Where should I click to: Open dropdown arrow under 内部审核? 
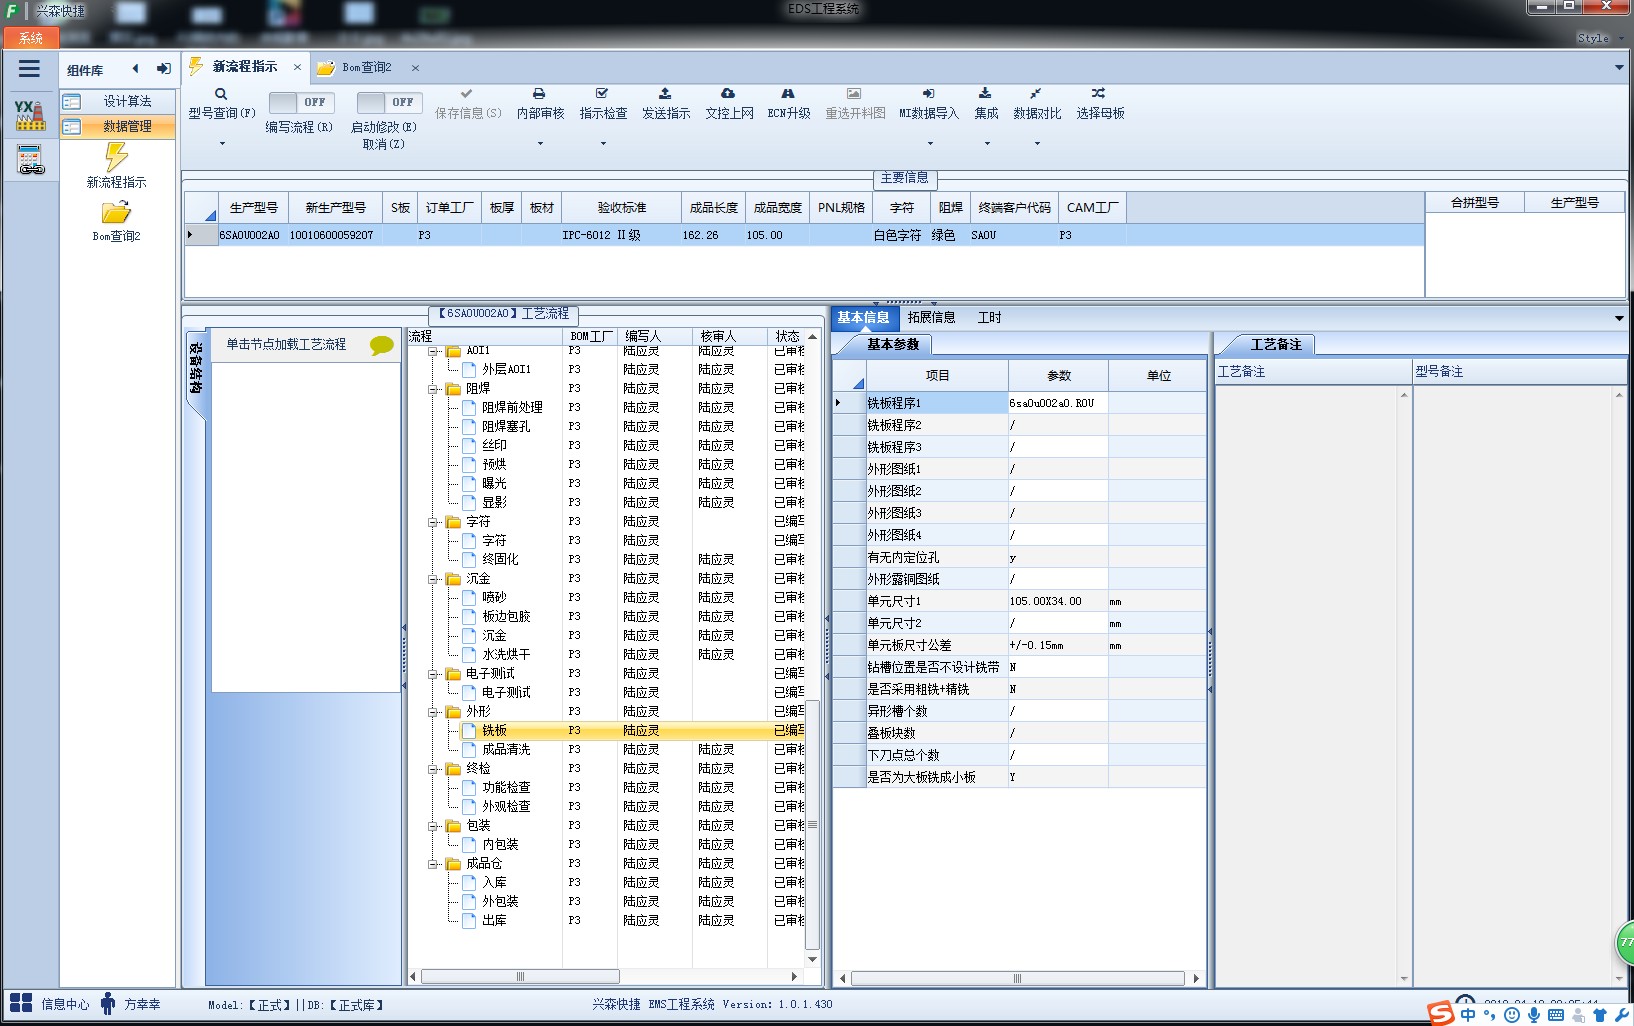pyautogui.click(x=540, y=144)
